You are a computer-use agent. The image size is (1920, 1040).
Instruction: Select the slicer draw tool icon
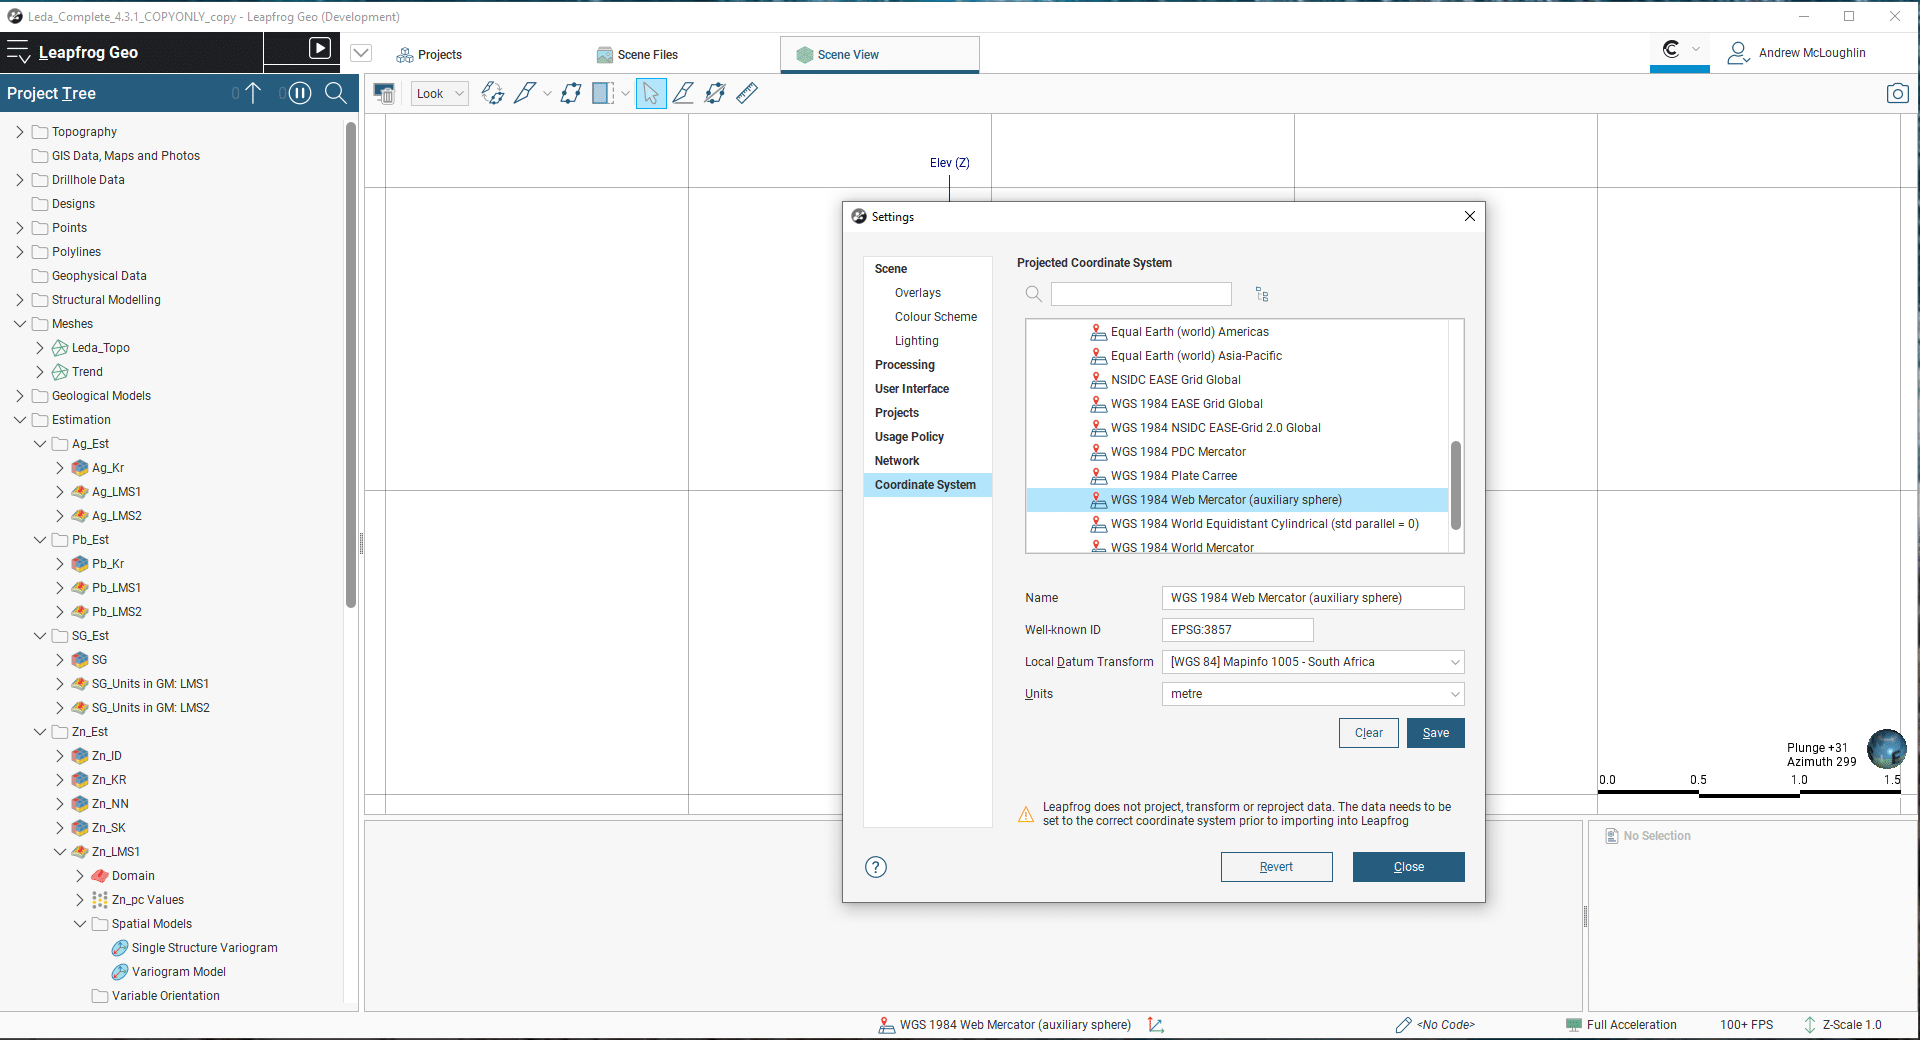point(525,93)
